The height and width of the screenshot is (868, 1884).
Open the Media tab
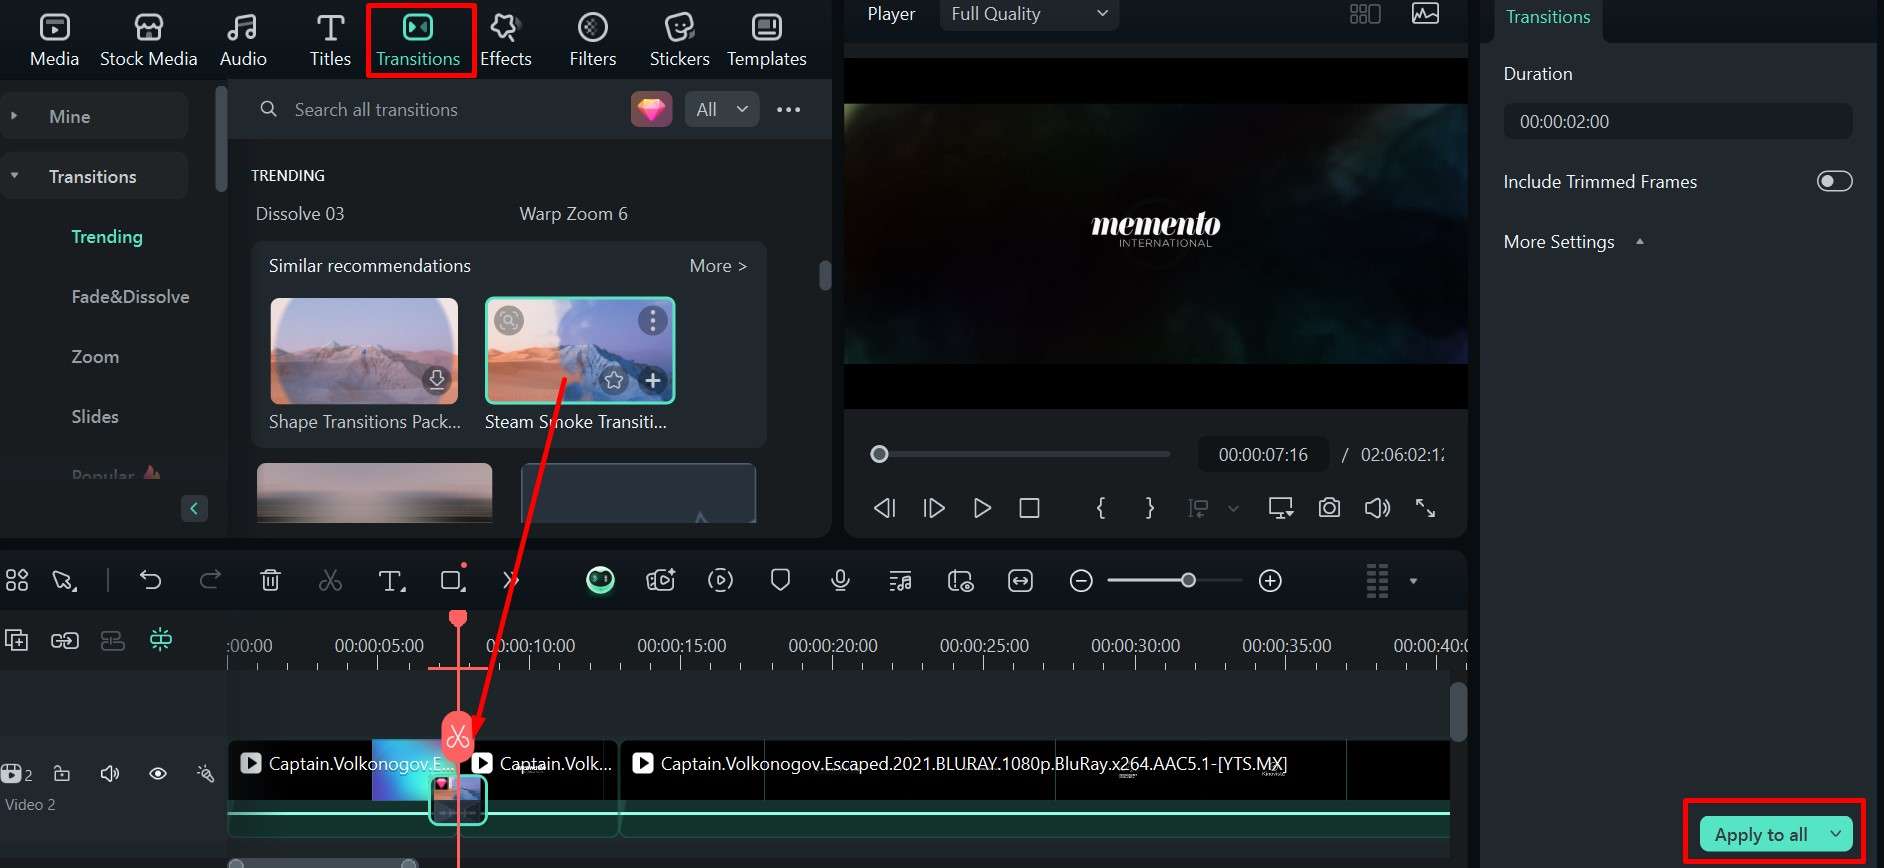tap(54, 40)
